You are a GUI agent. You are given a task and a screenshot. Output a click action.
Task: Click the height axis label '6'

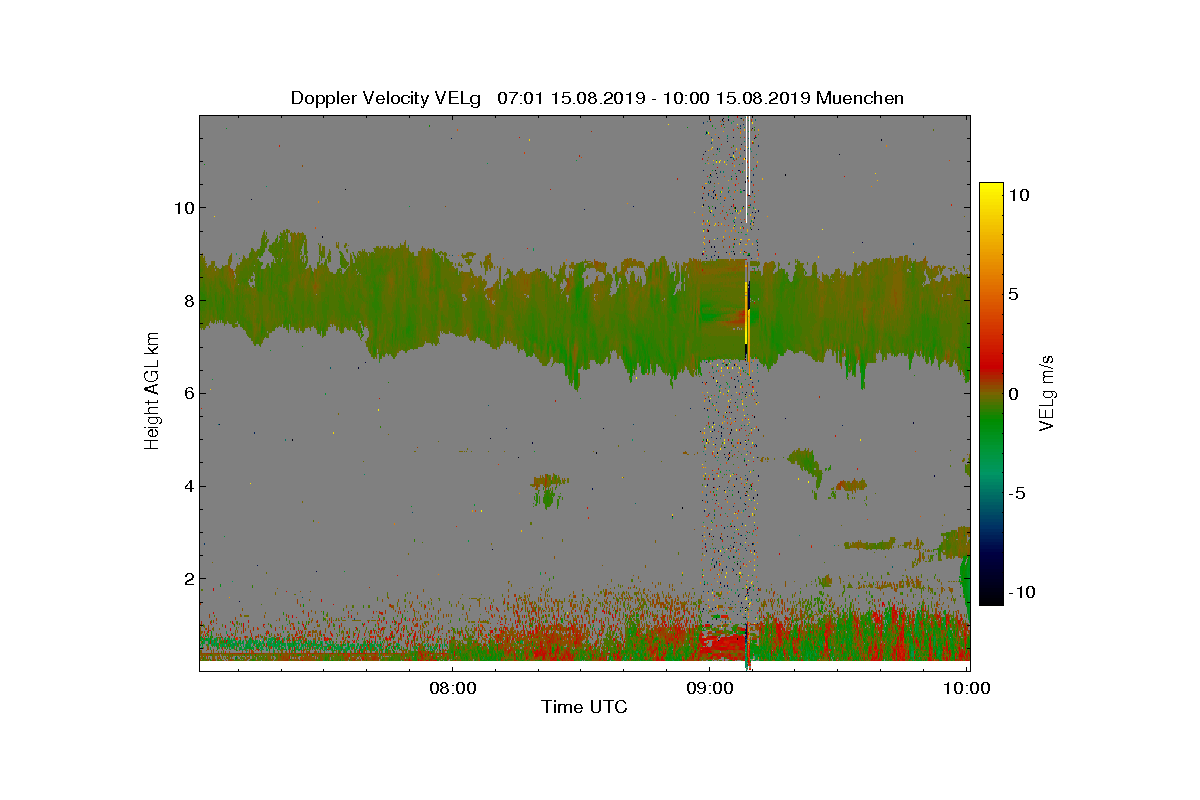tap(189, 393)
